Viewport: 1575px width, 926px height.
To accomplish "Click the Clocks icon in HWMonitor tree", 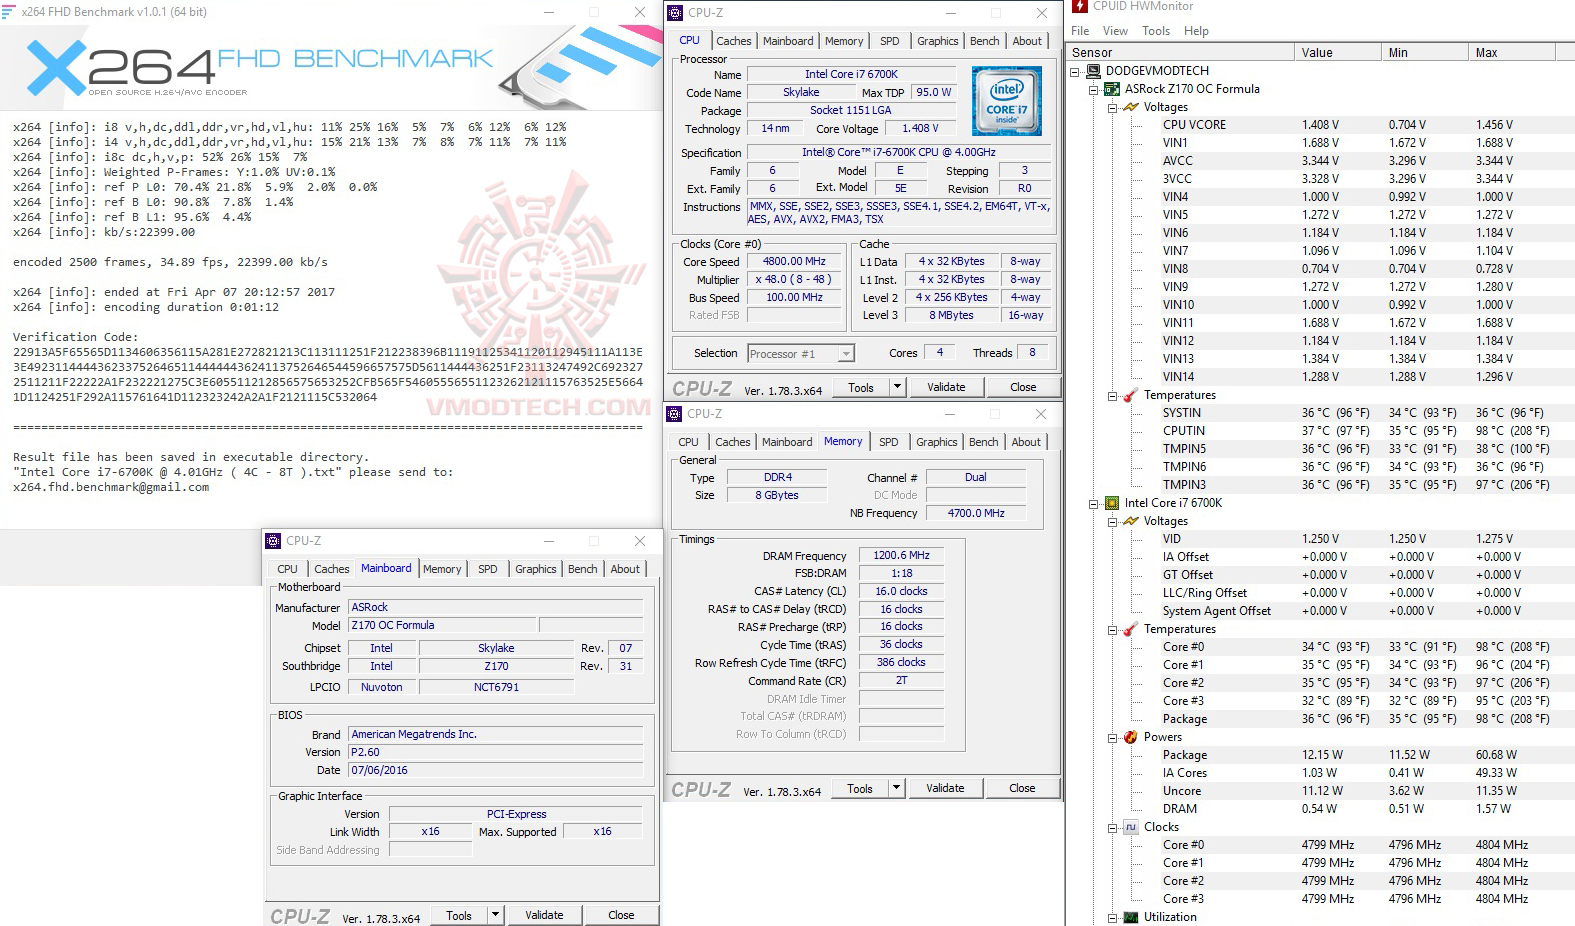I will [x=1130, y=827].
